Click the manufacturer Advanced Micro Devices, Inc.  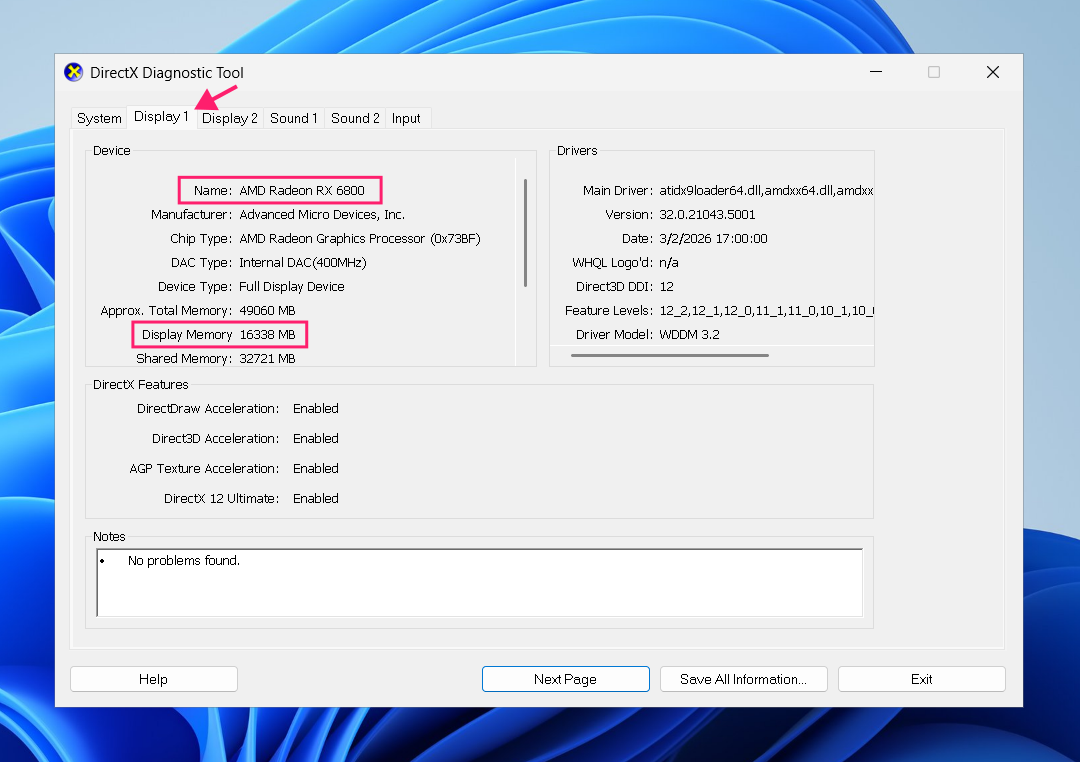pos(322,215)
